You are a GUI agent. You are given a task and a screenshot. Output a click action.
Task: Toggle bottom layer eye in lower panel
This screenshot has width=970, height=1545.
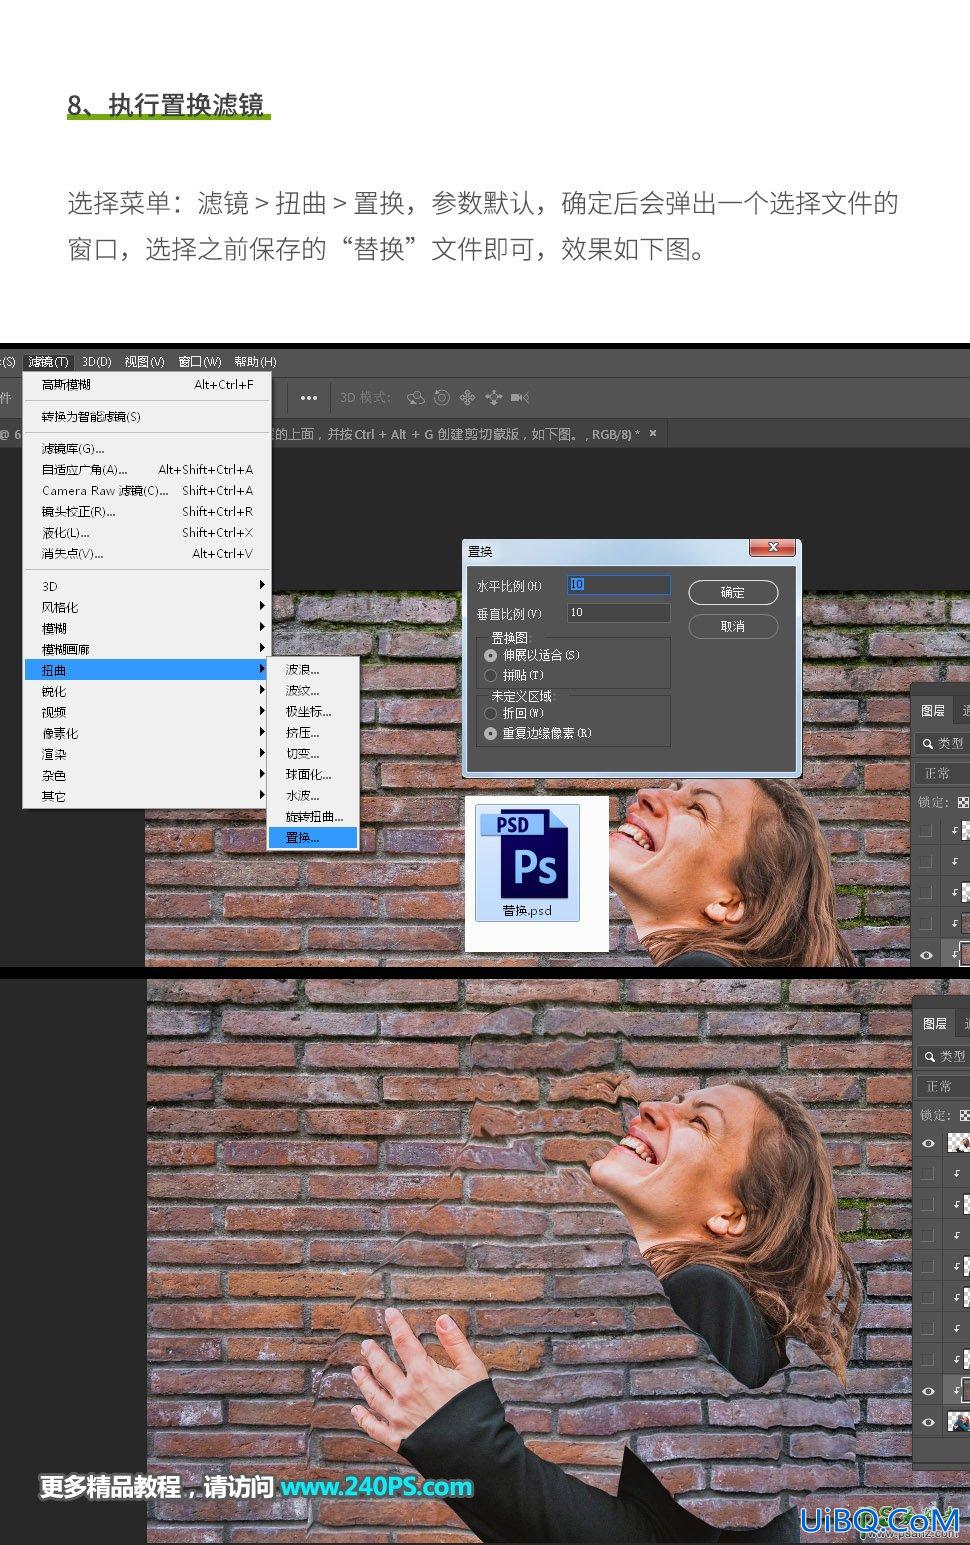click(x=928, y=1422)
